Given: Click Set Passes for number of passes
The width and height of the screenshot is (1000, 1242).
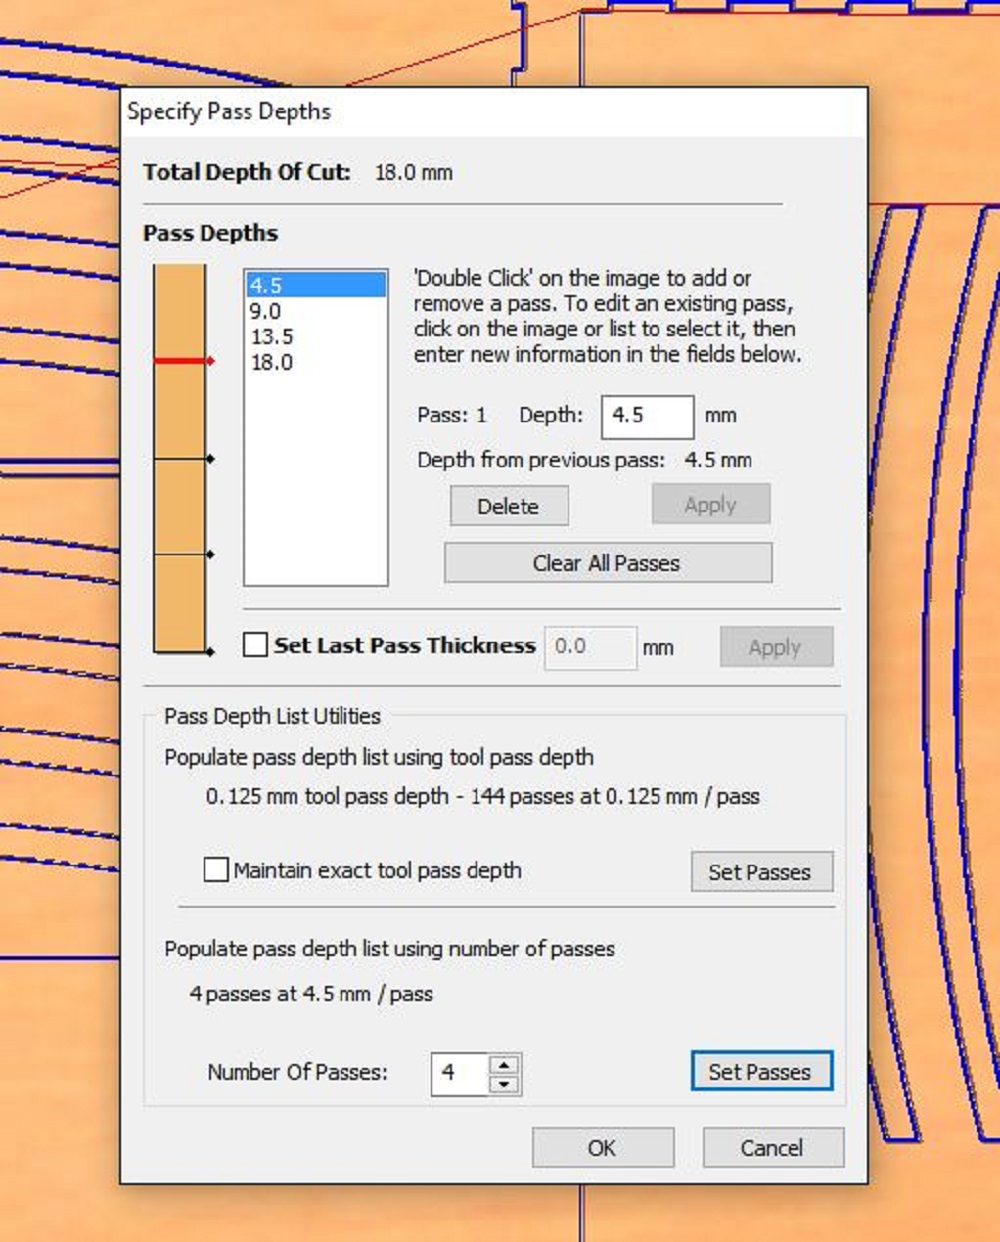Looking at the screenshot, I should point(761,1072).
